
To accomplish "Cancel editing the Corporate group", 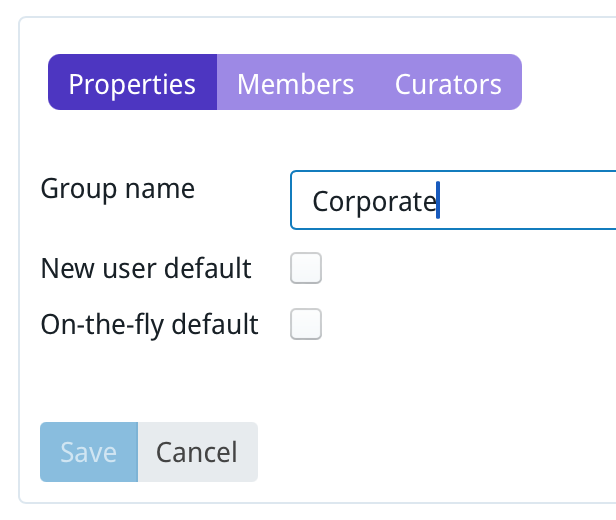I will click(x=197, y=452).
